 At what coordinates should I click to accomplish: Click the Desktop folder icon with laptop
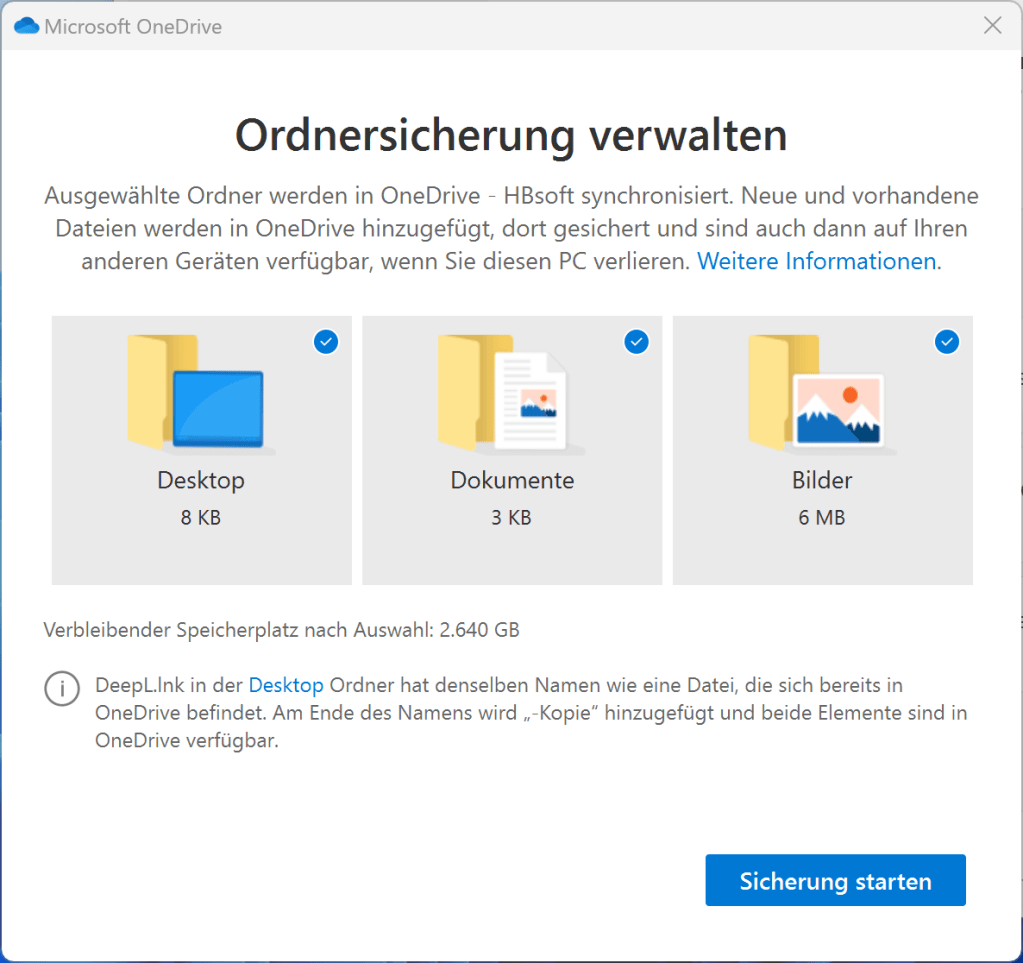coord(198,394)
